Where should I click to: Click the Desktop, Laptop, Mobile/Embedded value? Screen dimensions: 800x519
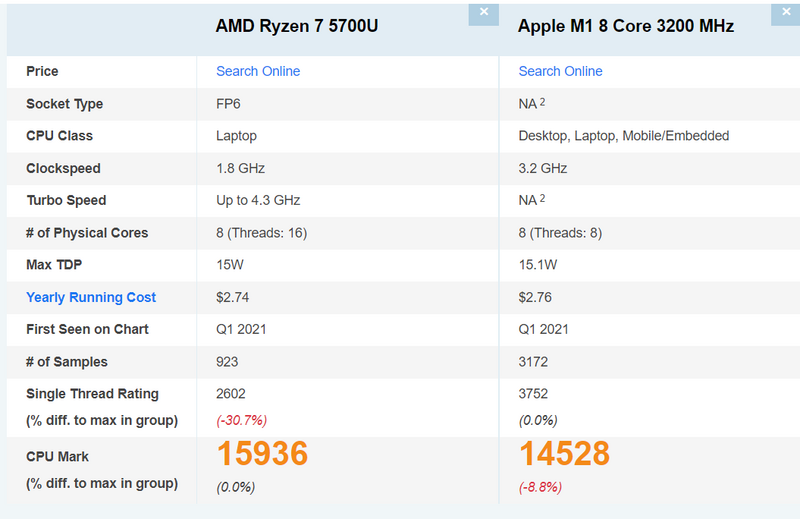coord(623,136)
